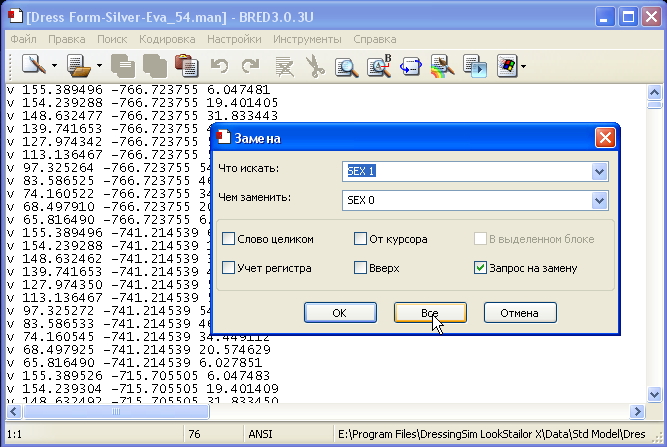Click the horizontal scrollbar left arrow
667x447 pixels.
point(14,411)
